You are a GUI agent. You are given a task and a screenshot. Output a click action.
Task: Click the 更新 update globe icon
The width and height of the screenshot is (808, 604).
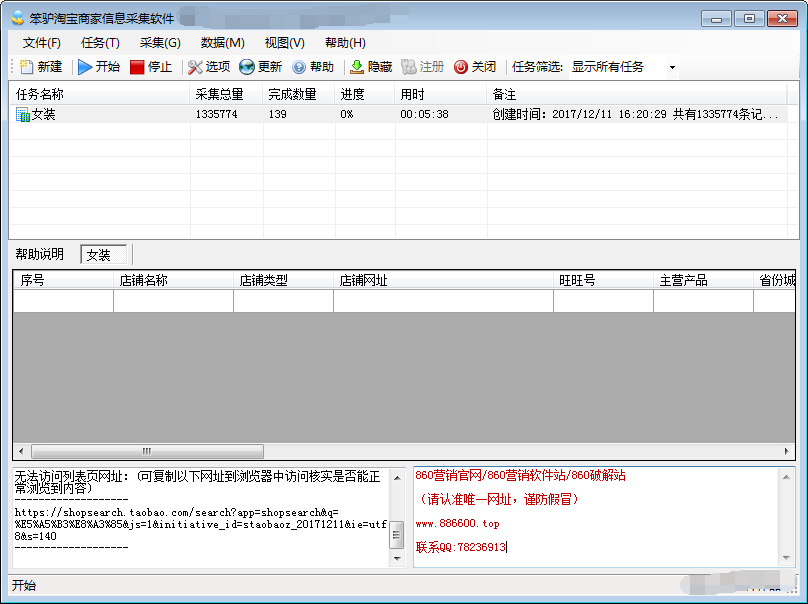pyautogui.click(x=247, y=67)
